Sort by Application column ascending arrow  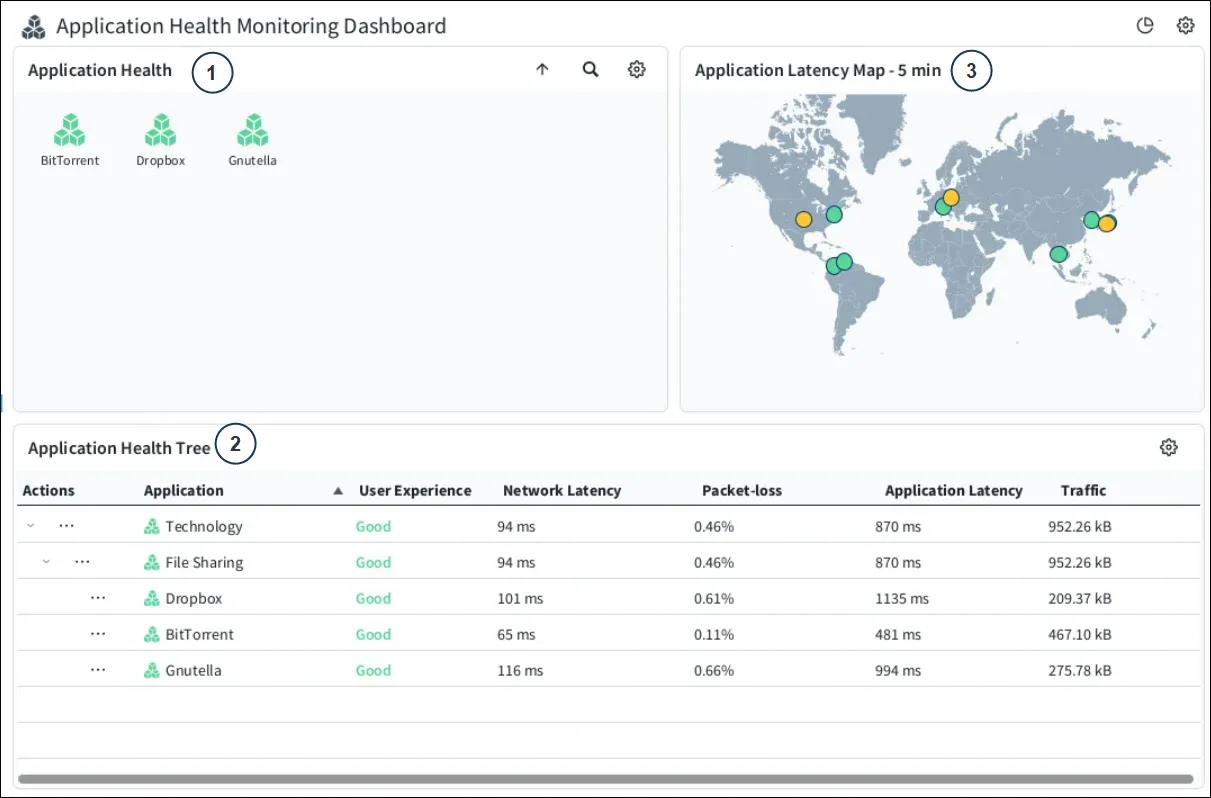[338, 491]
